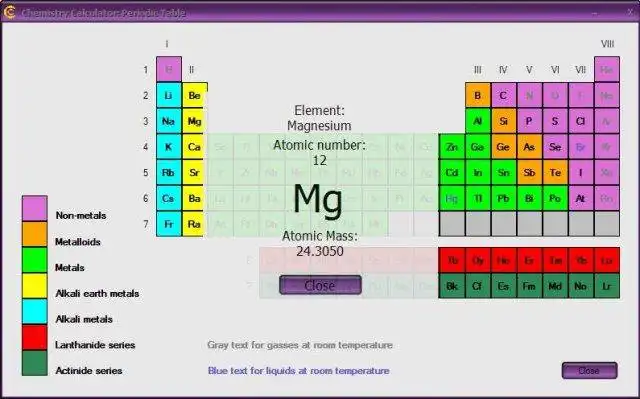This screenshot has height=399, width=640.
Task: Click the 'Blue text for liquids' note
Action: pos(298,371)
